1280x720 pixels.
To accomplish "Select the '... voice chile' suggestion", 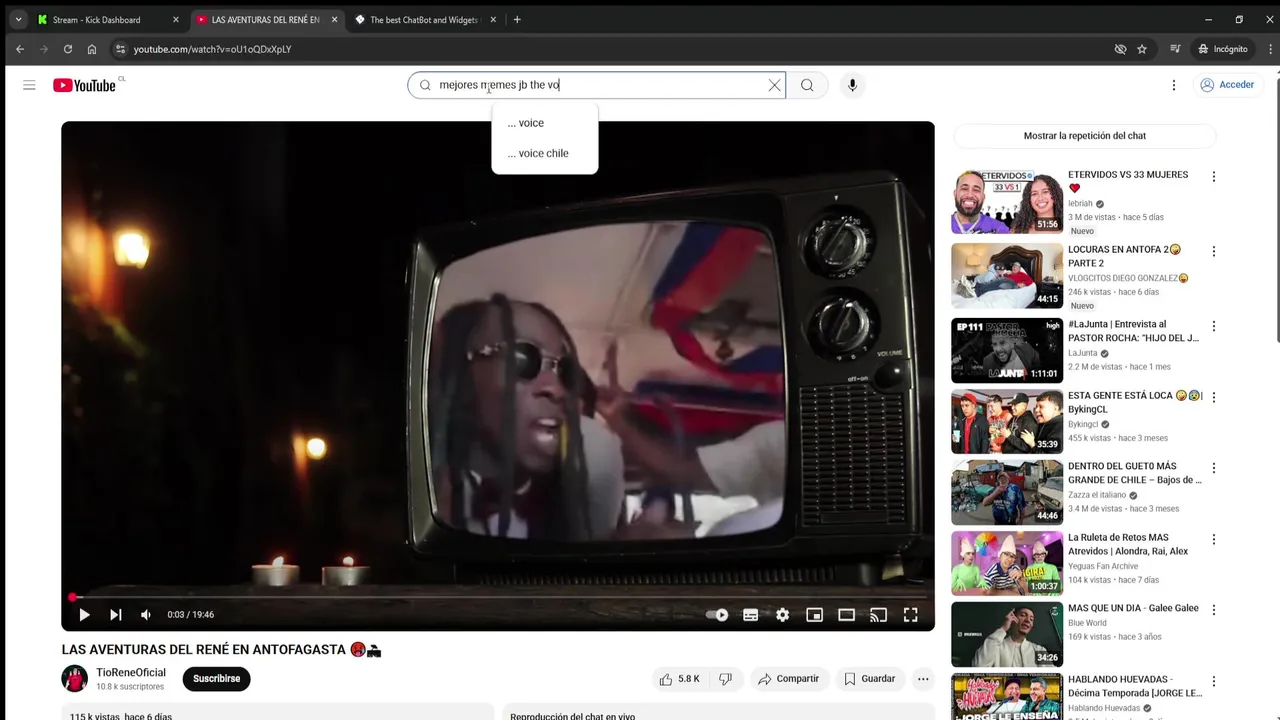I will pos(545,153).
